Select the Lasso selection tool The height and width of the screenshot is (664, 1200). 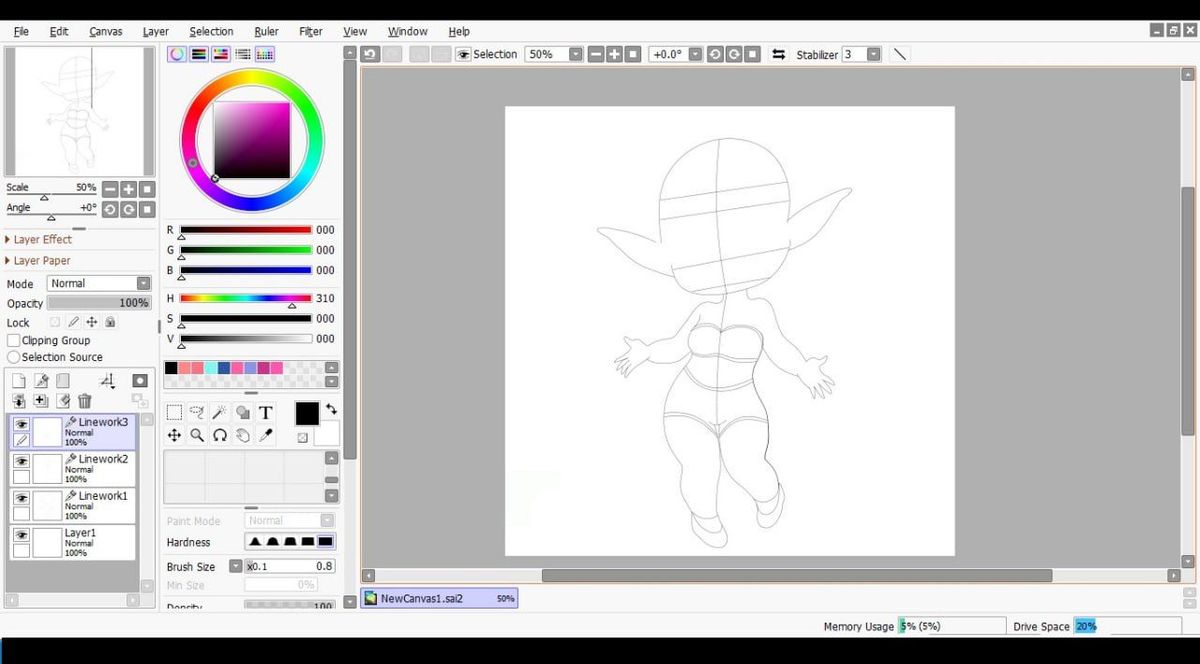[197, 411]
